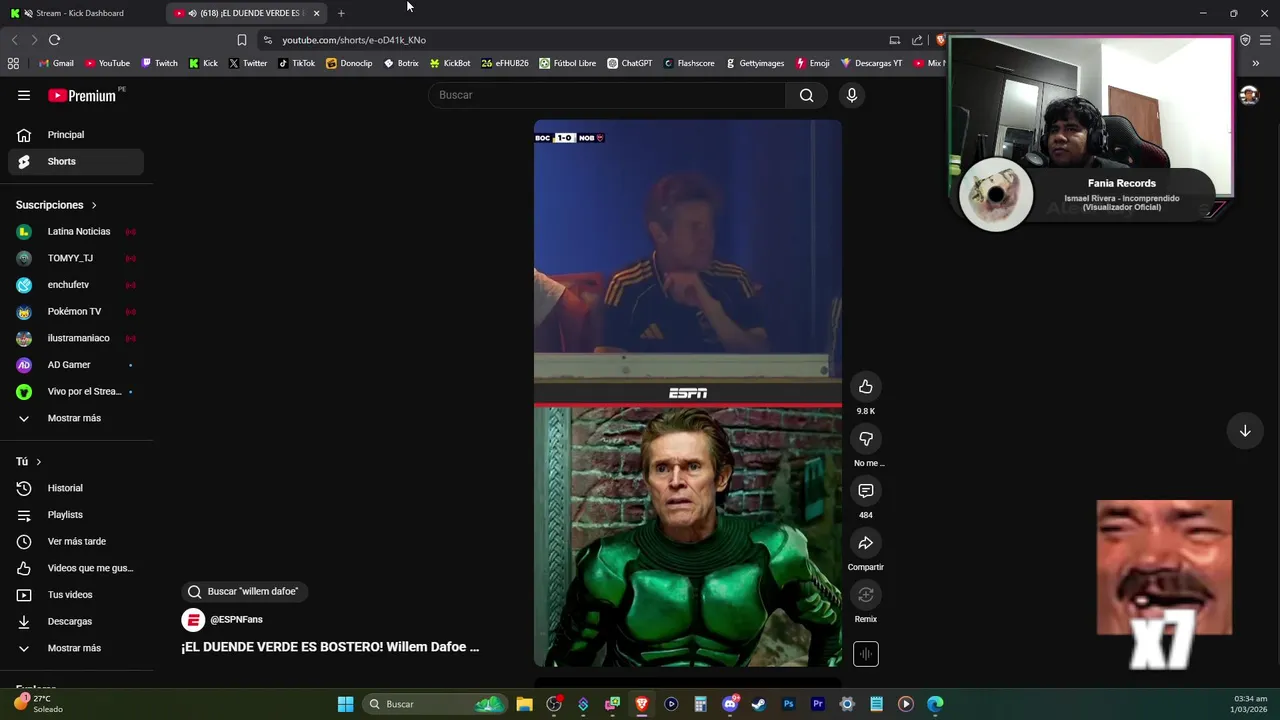Open Tus videos in the sidebar

point(76,595)
